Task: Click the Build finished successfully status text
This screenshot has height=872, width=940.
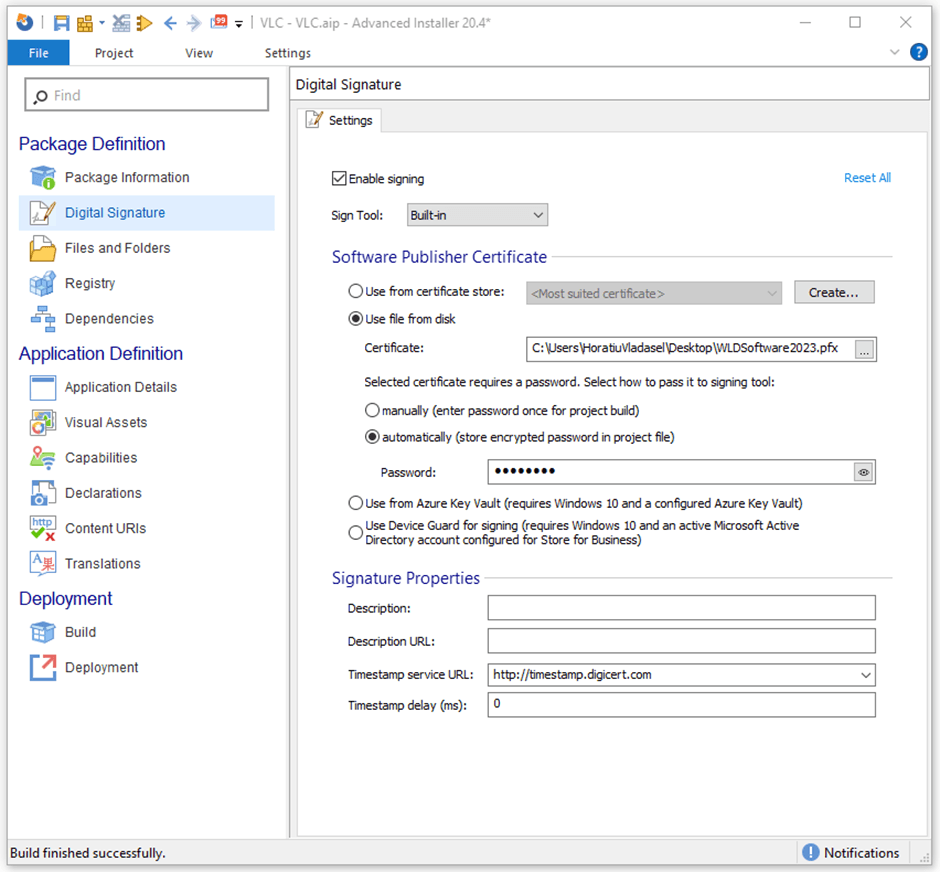Action: [x=88, y=853]
